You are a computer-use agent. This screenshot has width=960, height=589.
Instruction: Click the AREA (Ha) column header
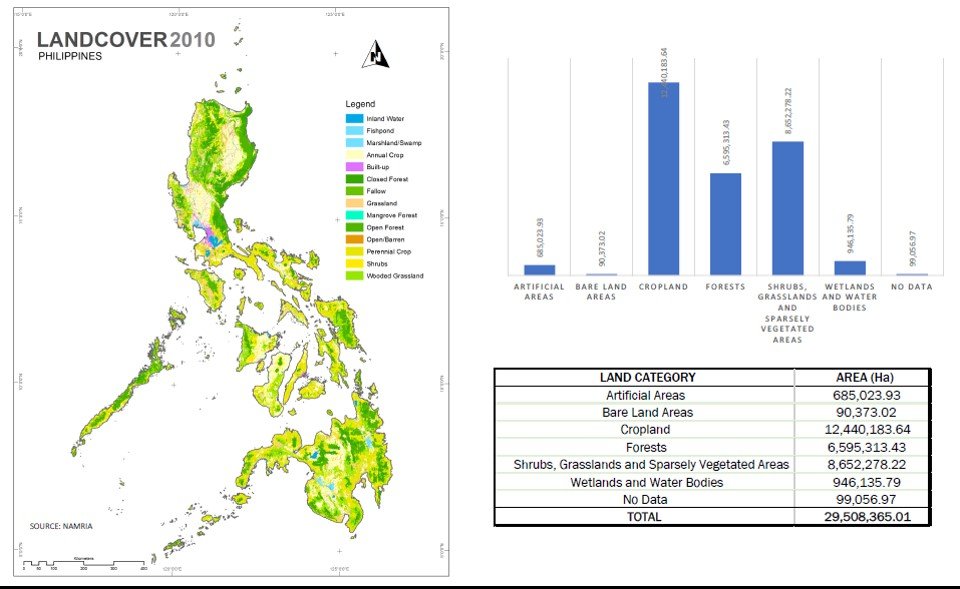[x=862, y=378]
